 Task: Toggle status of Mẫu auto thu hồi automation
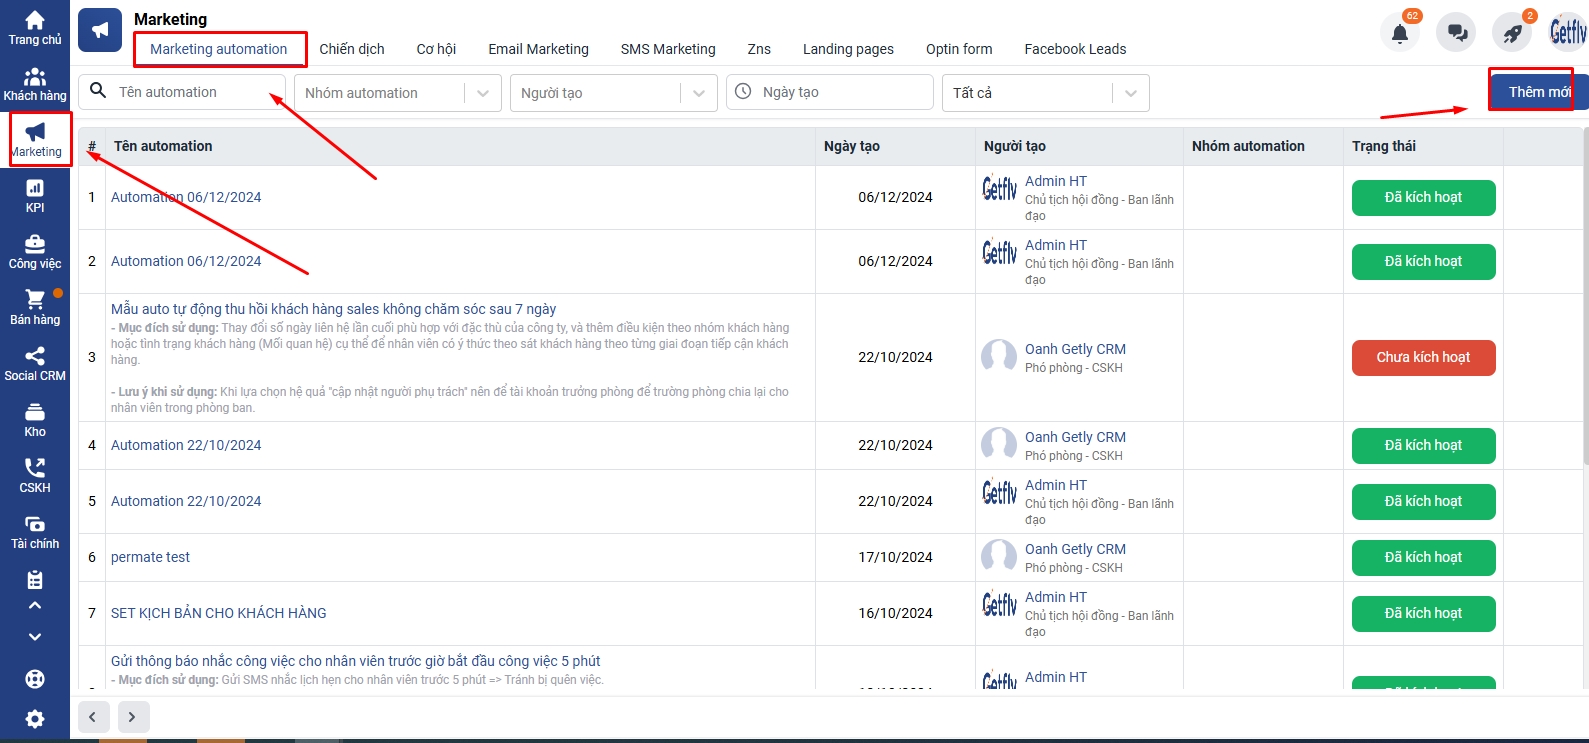pos(1423,358)
